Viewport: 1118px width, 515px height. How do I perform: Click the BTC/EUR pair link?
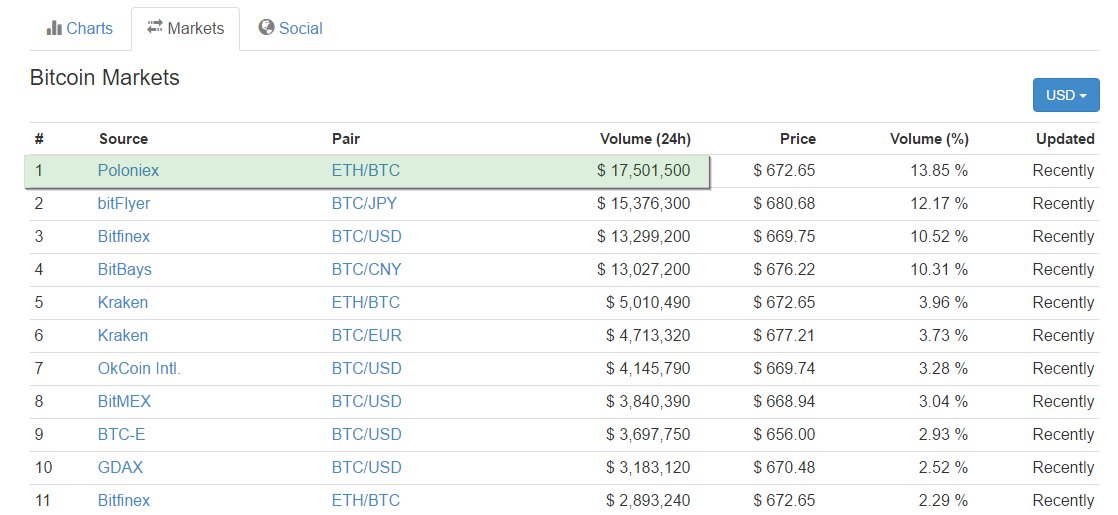(x=366, y=335)
